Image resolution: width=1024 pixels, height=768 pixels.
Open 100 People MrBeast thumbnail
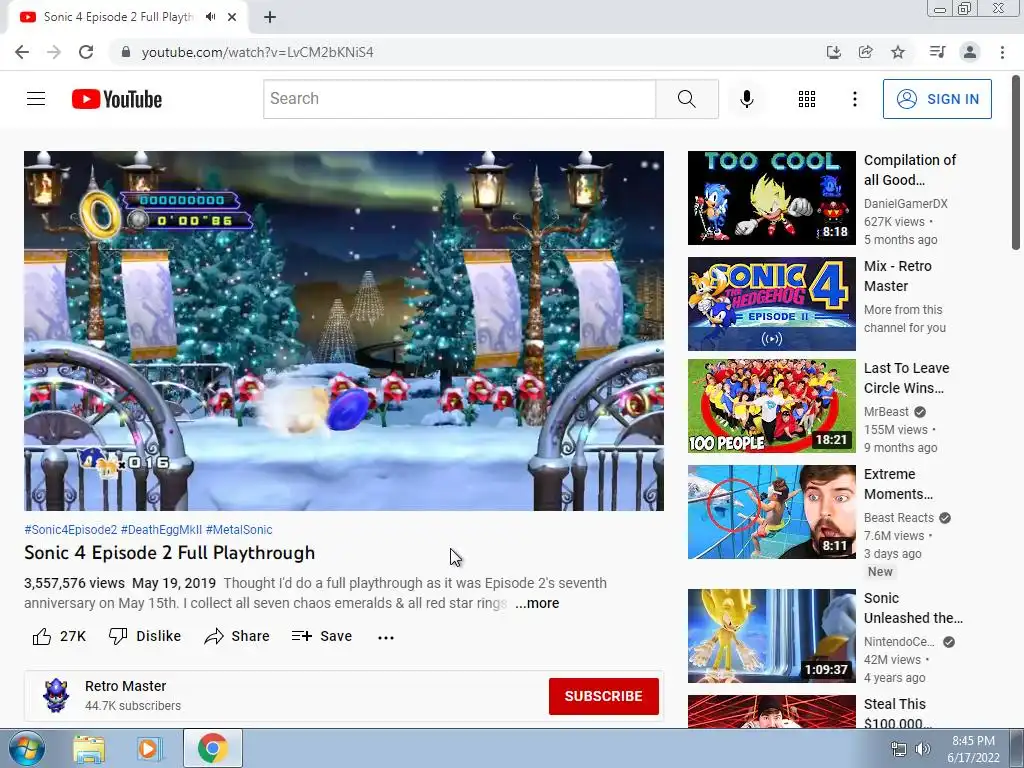pos(771,406)
